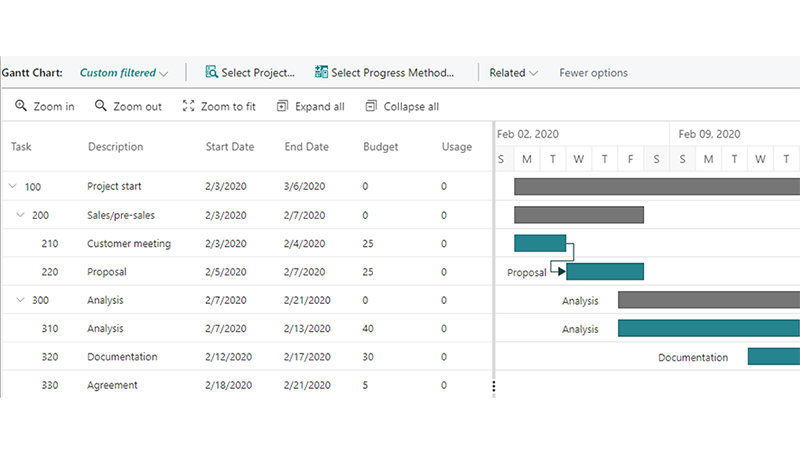This screenshot has width=800, height=454.
Task: Select the Agreement description in row 330
Action: pos(112,385)
